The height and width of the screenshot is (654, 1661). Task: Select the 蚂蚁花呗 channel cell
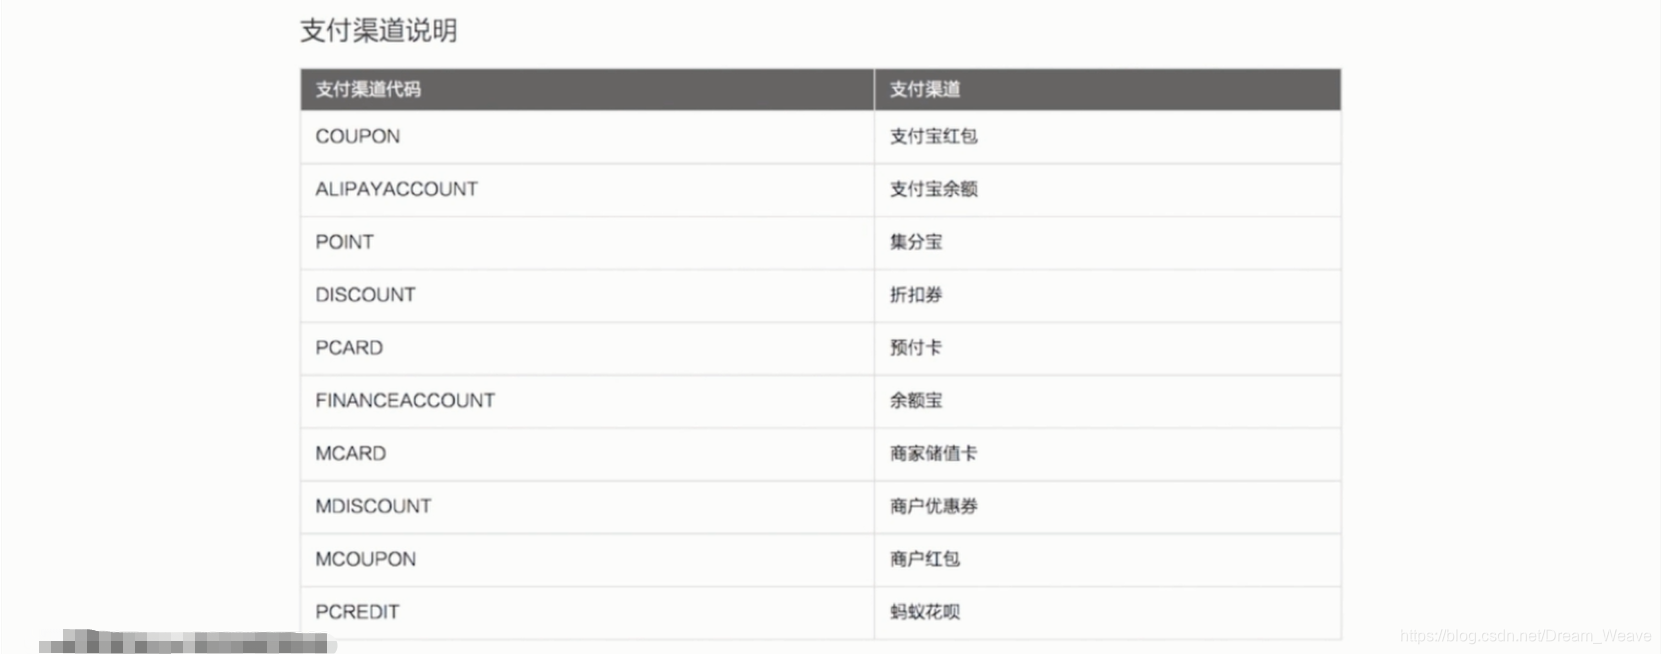pos(924,612)
